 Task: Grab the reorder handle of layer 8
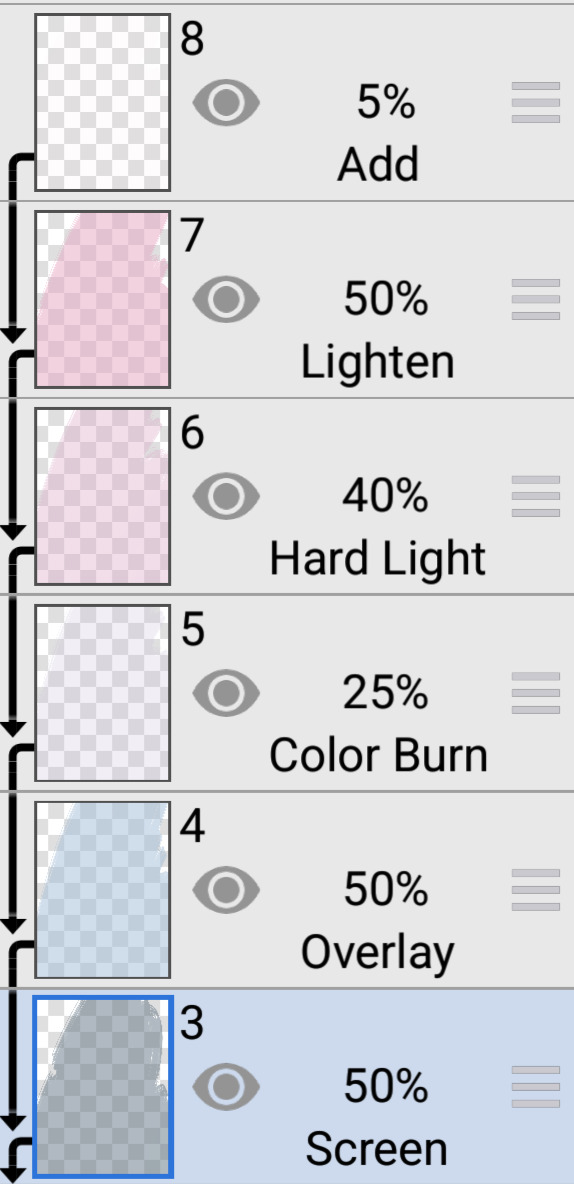click(535, 103)
